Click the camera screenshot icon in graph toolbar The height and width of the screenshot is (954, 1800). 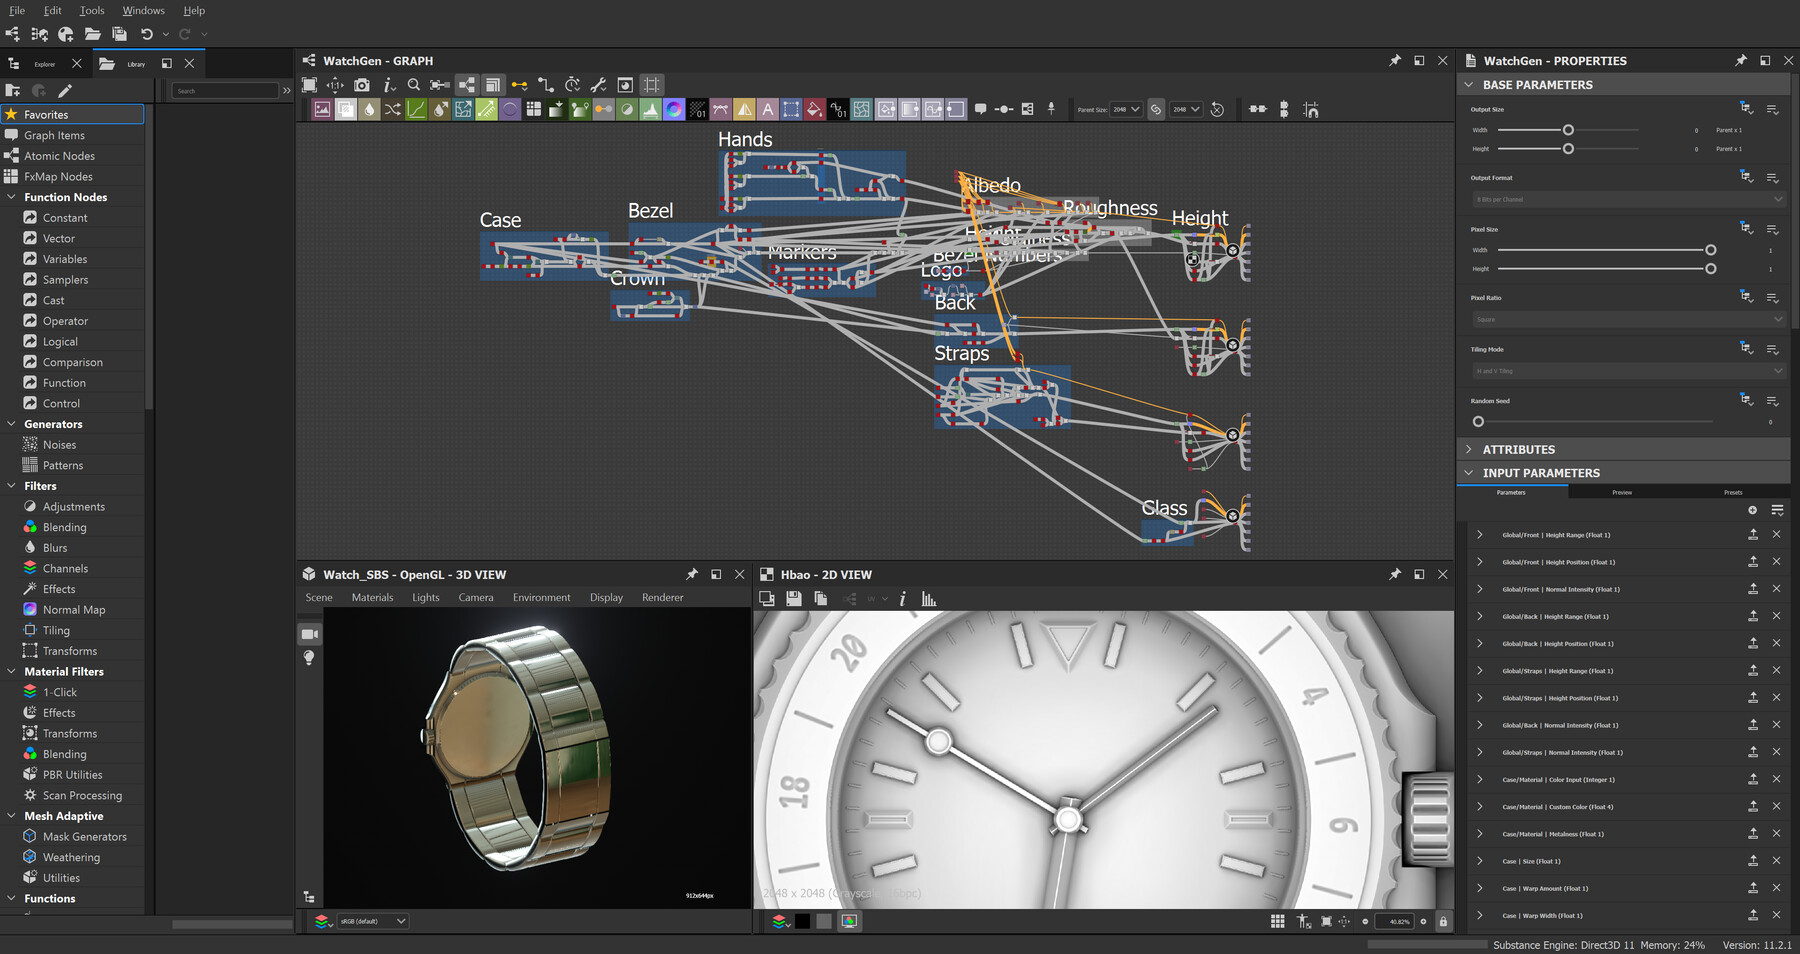(x=362, y=85)
